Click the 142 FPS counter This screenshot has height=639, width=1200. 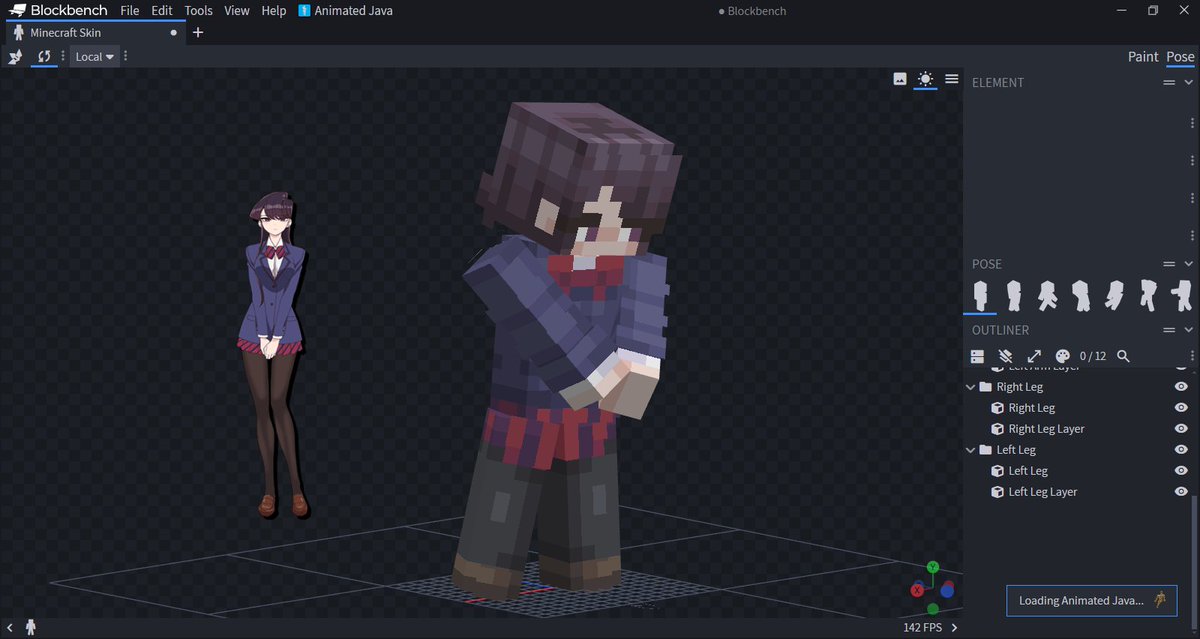922,628
